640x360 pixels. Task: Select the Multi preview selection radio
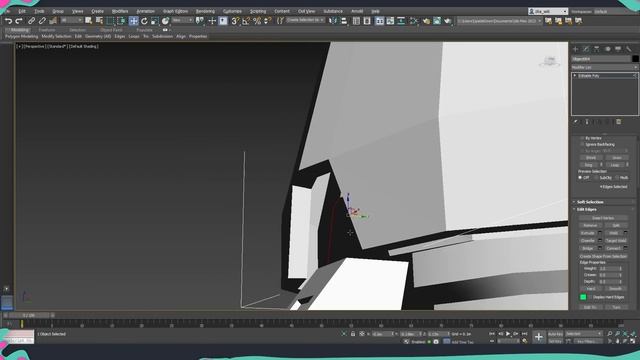click(617, 178)
